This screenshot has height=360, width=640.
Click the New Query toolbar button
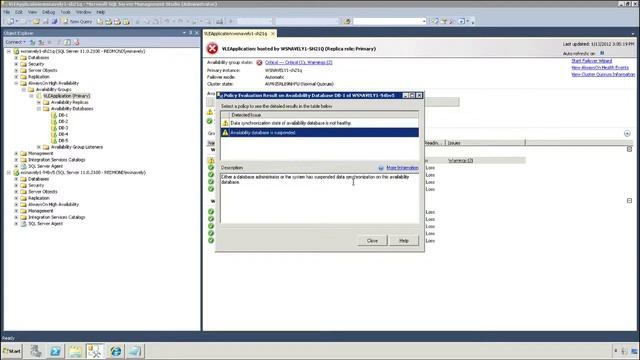click(x=78, y=21)
